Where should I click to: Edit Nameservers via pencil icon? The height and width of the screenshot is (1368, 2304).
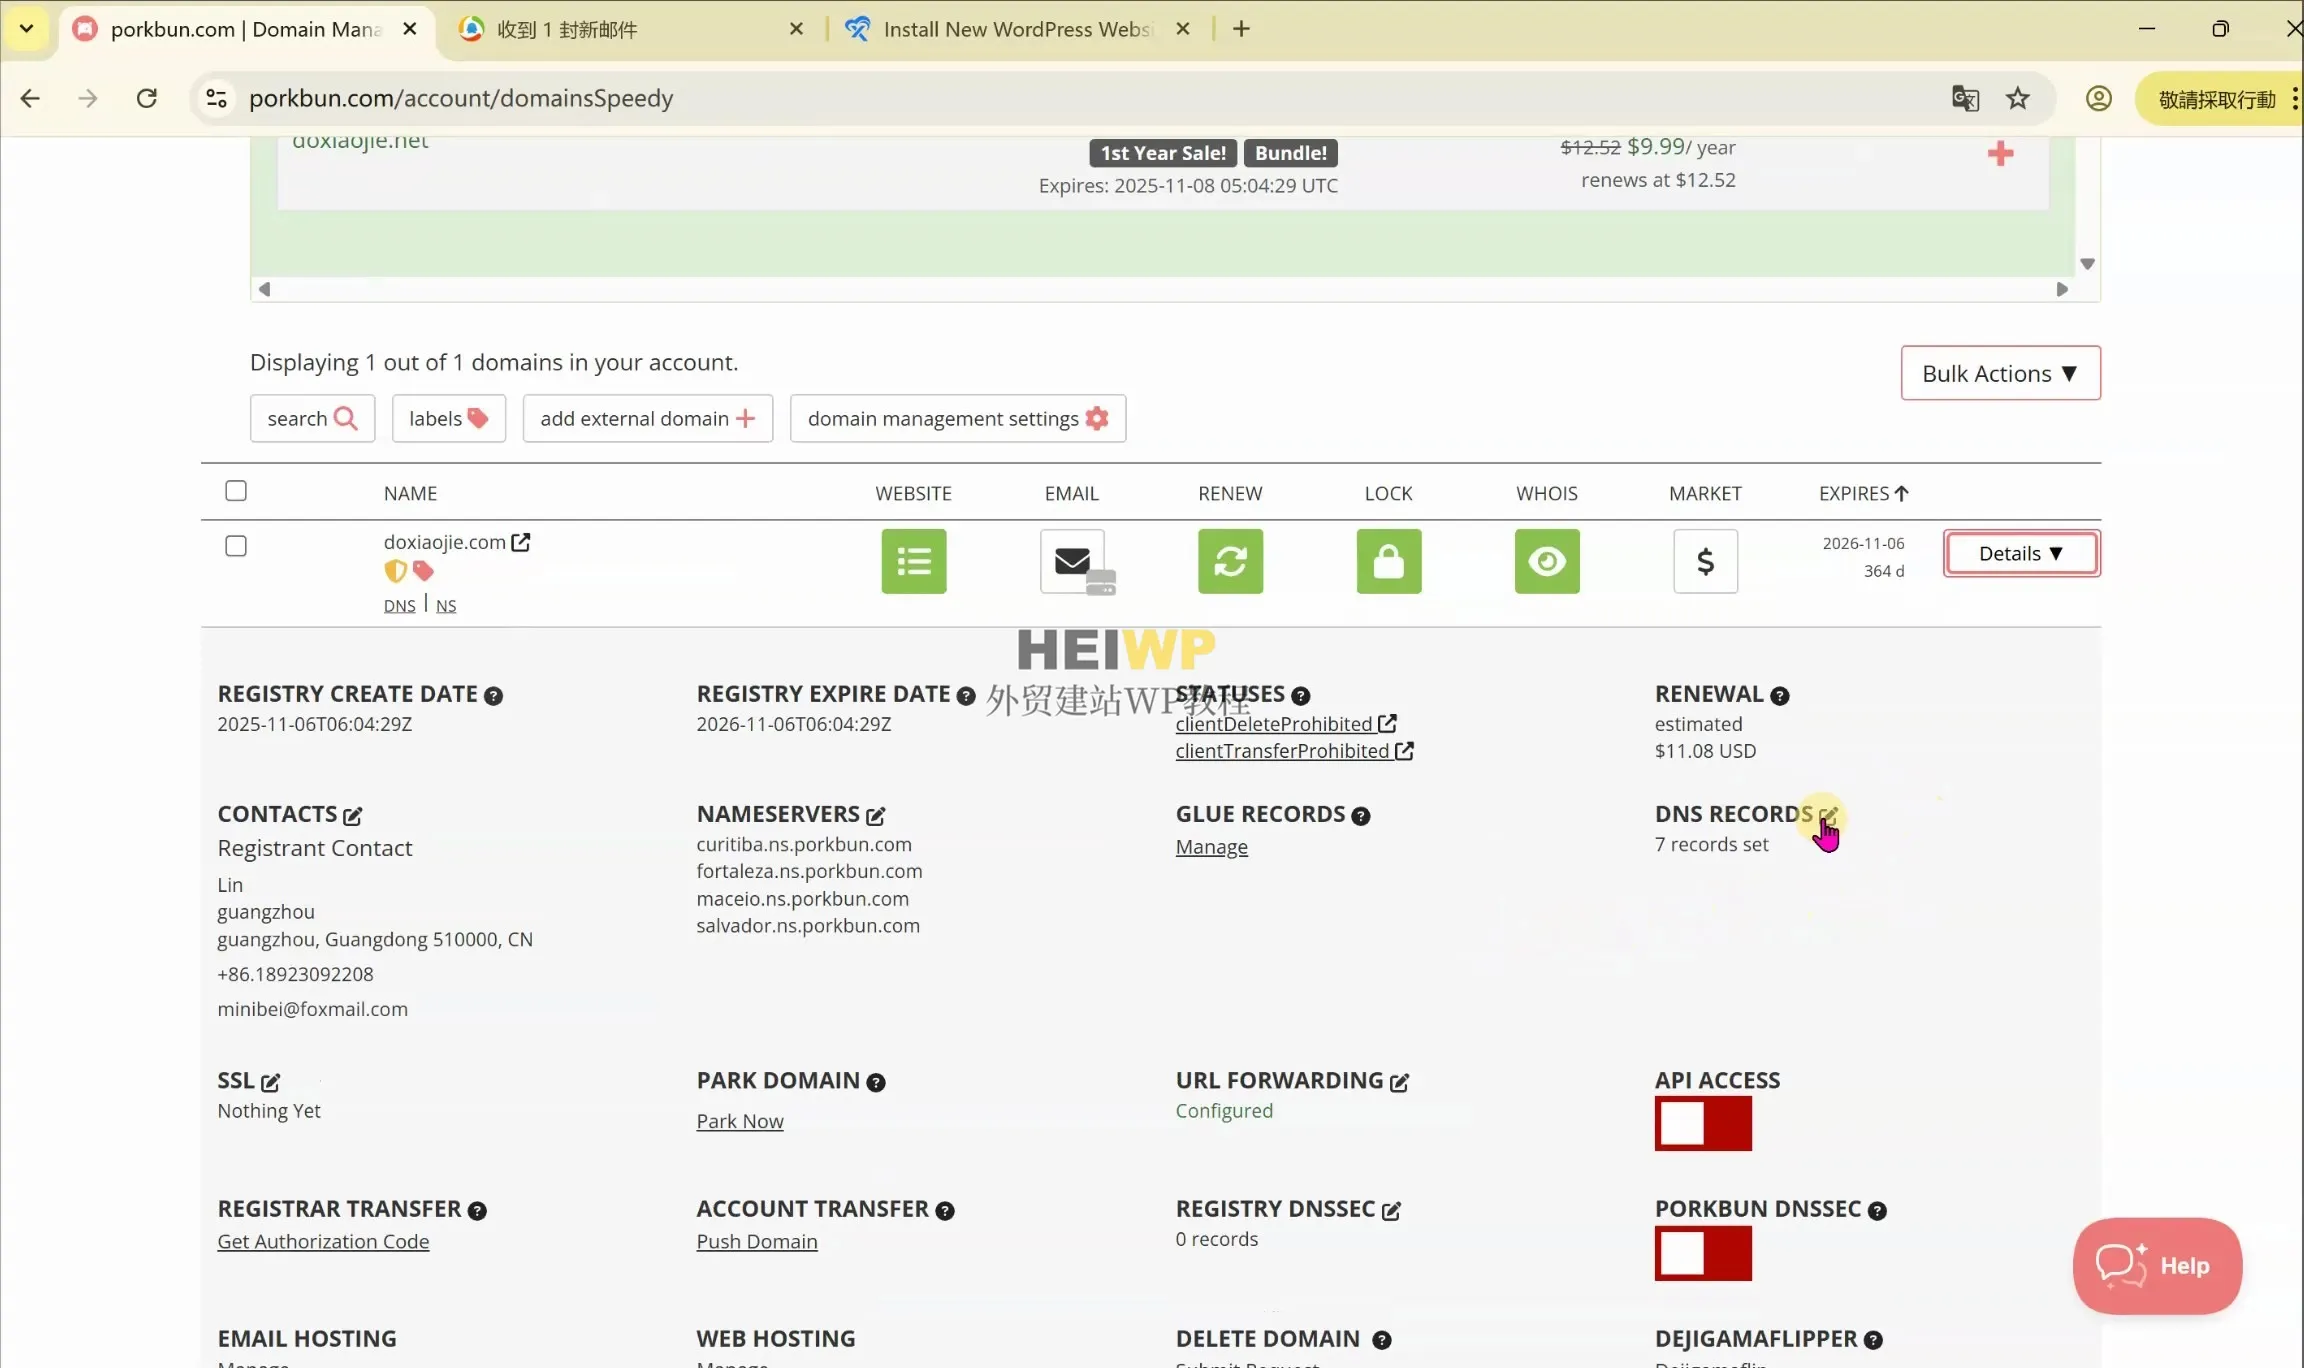(x=876, y=816)
